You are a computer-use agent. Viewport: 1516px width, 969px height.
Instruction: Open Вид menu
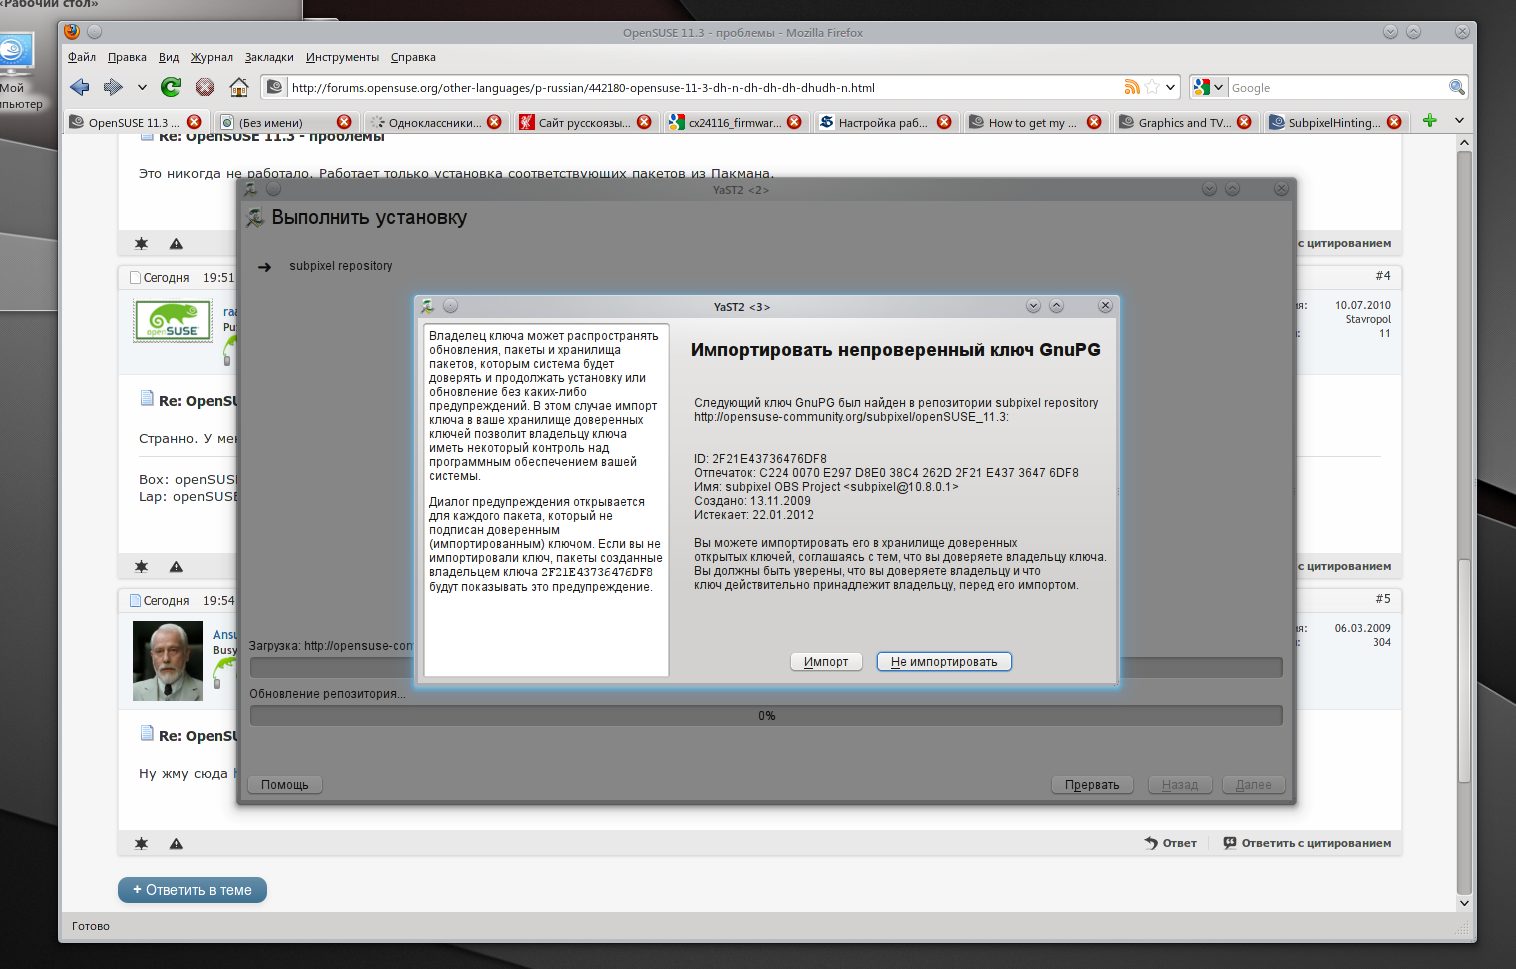click(x=169, y=57)
